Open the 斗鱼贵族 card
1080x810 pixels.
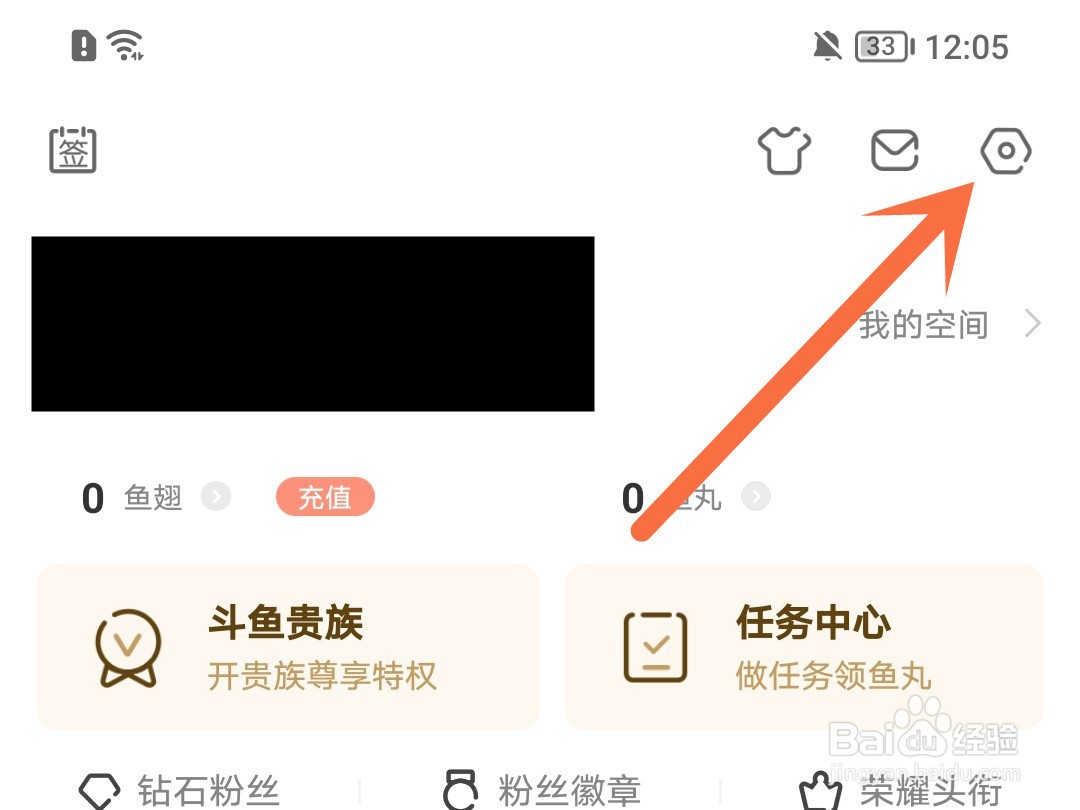pos(288,647)
